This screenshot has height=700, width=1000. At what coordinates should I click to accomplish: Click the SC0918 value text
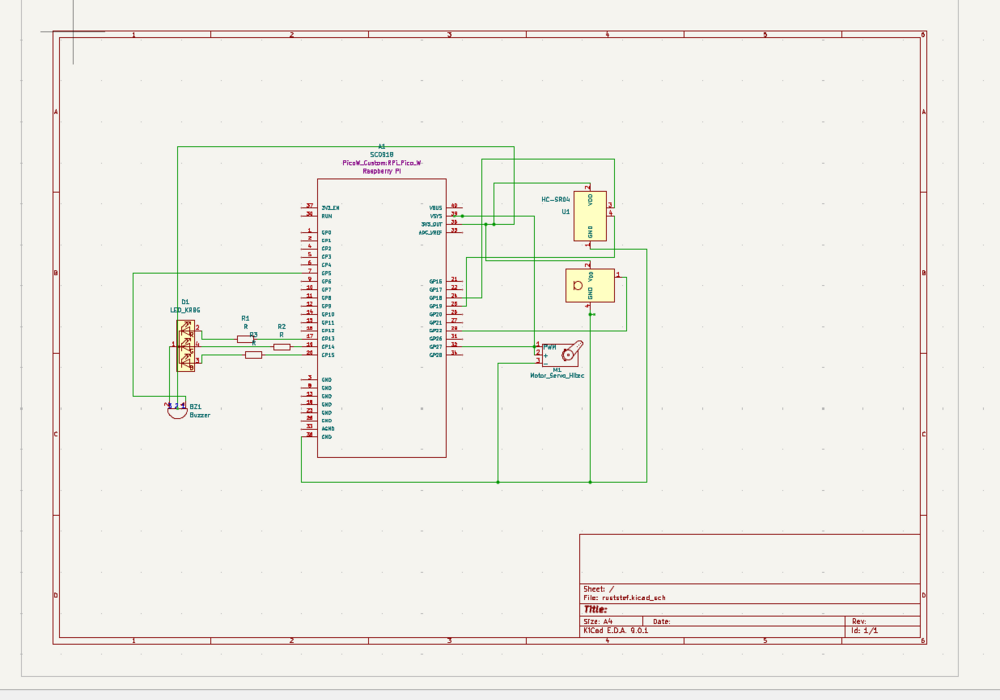pyautogui.click(x=381, y=155)
